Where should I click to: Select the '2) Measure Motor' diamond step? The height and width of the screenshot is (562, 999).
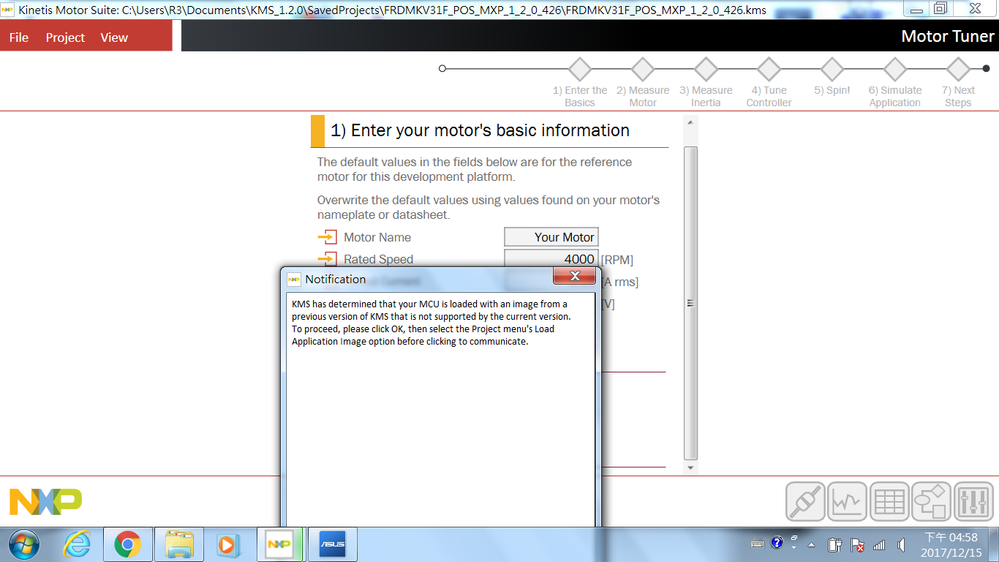point(643,69)
